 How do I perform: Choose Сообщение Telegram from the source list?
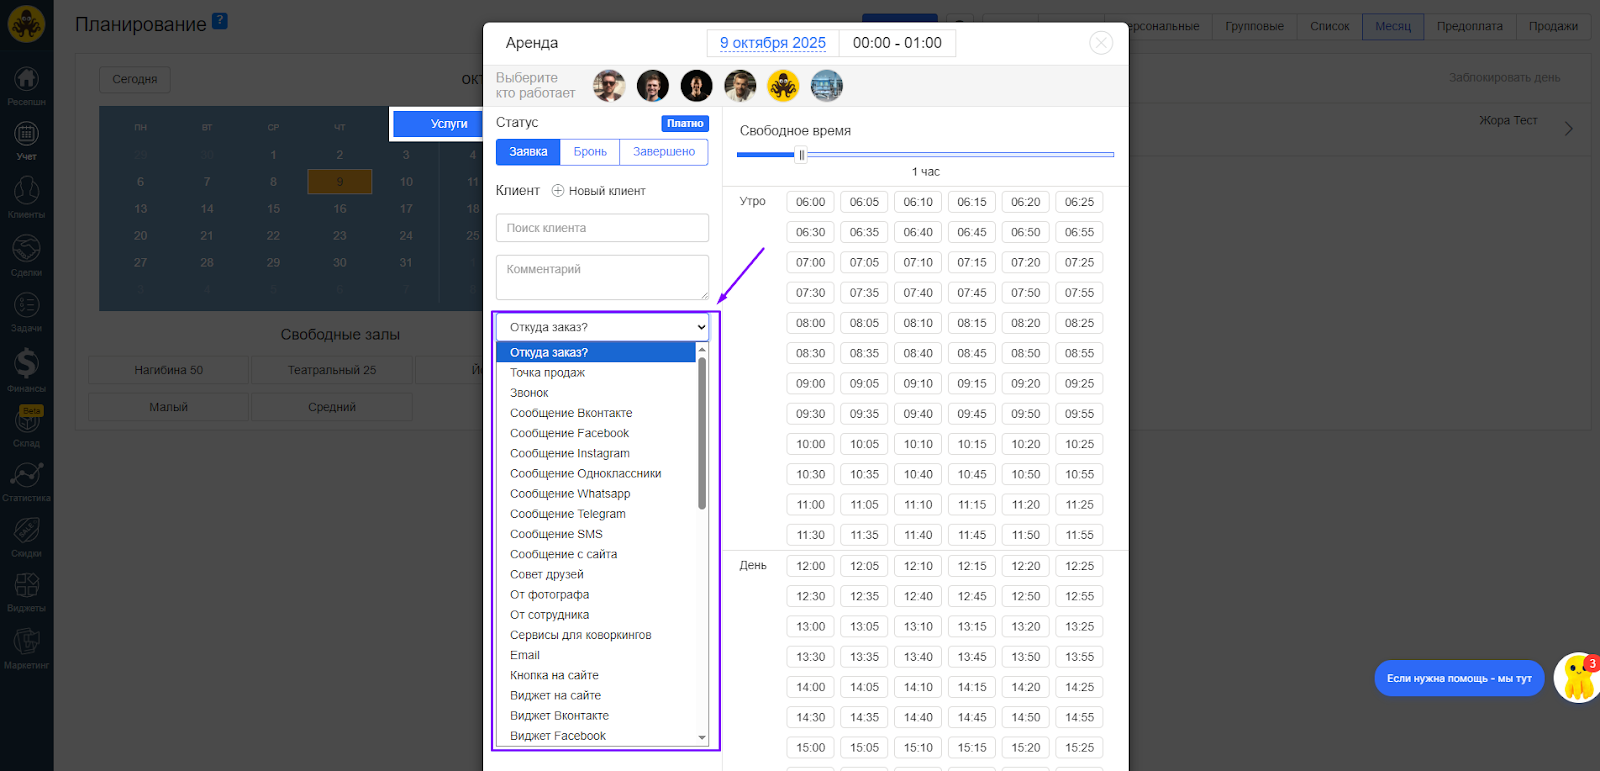[567, 514]
